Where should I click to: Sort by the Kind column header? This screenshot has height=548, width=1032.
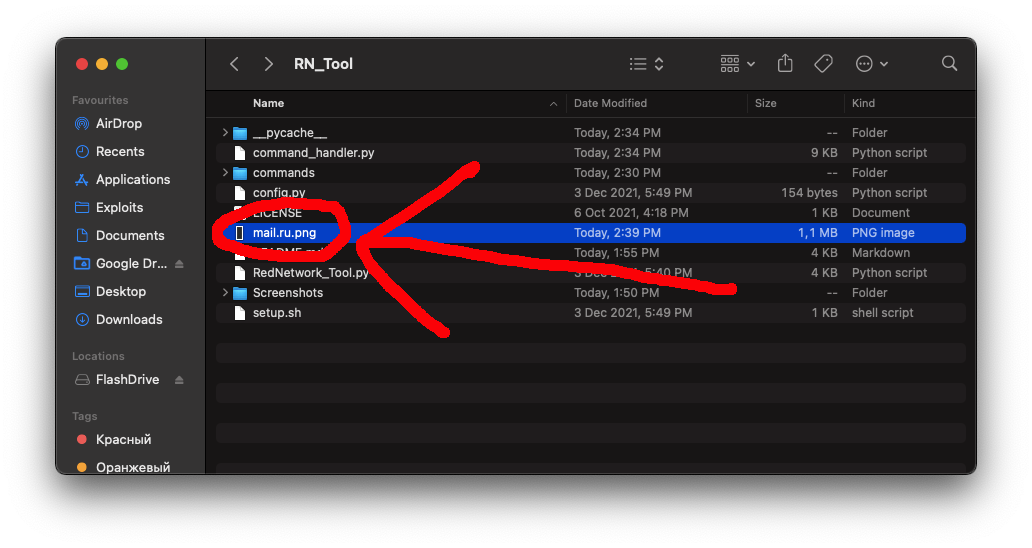point(863,103)
